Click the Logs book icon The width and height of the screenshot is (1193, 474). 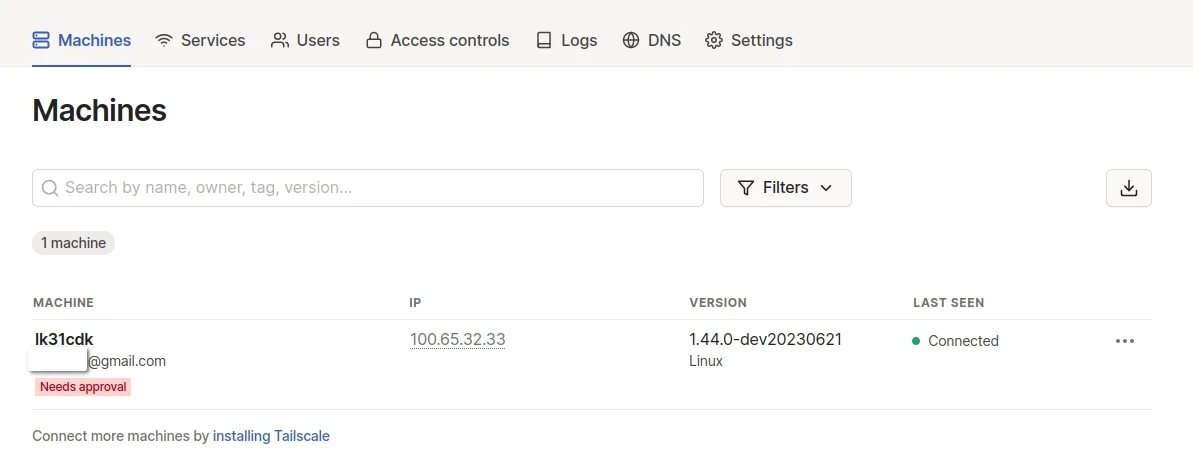[544, 40]
